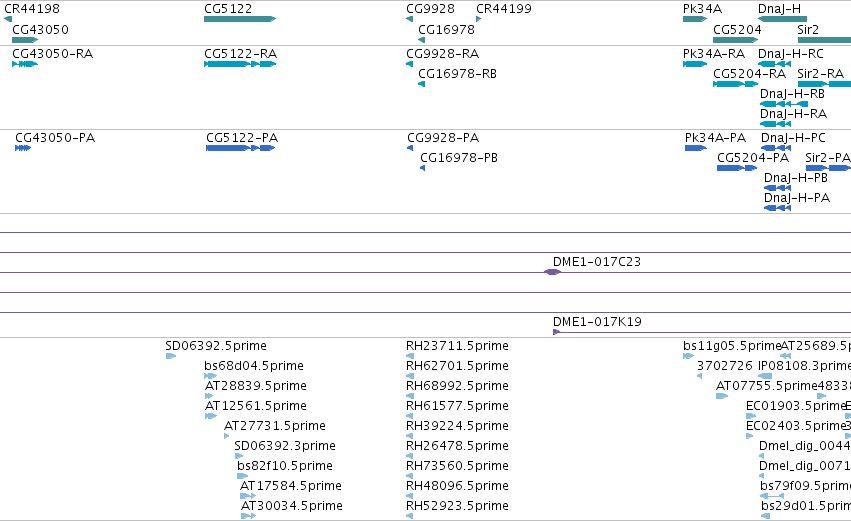The height and width of the screenshot is (521, 851).
Task: Click the teal CG5122 gene arrow glyph
Action: point(240,19)
